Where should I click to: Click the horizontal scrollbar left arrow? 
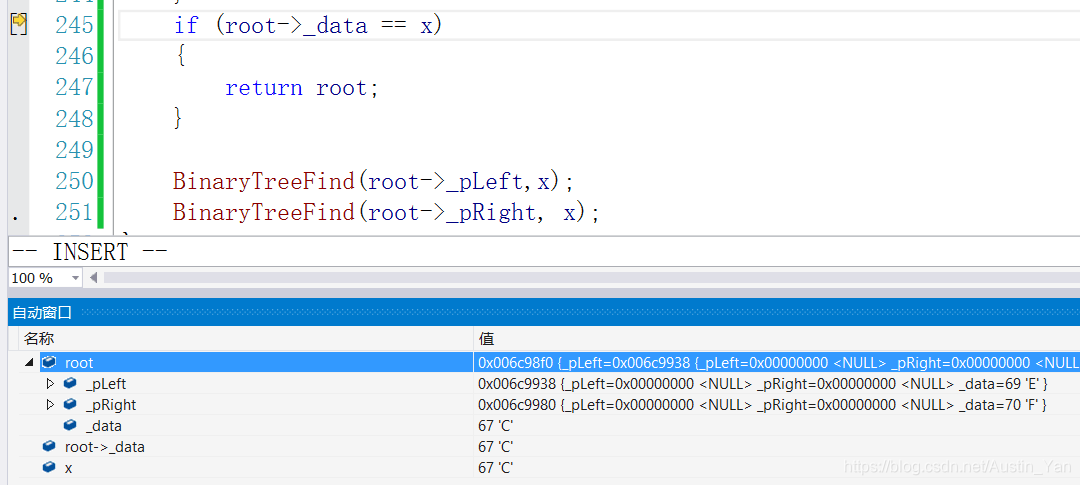point(93,278)
